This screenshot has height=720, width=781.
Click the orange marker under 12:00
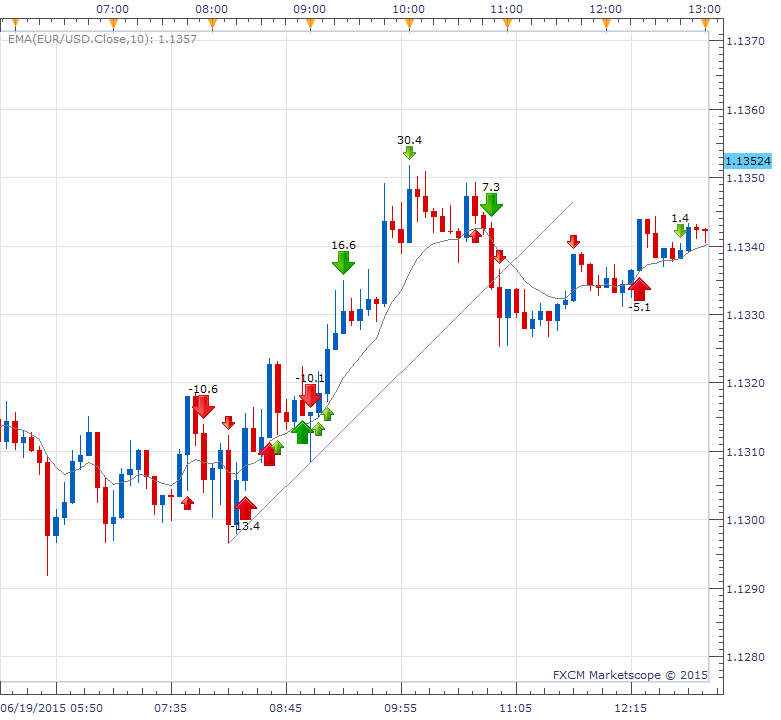coord(606,23)
